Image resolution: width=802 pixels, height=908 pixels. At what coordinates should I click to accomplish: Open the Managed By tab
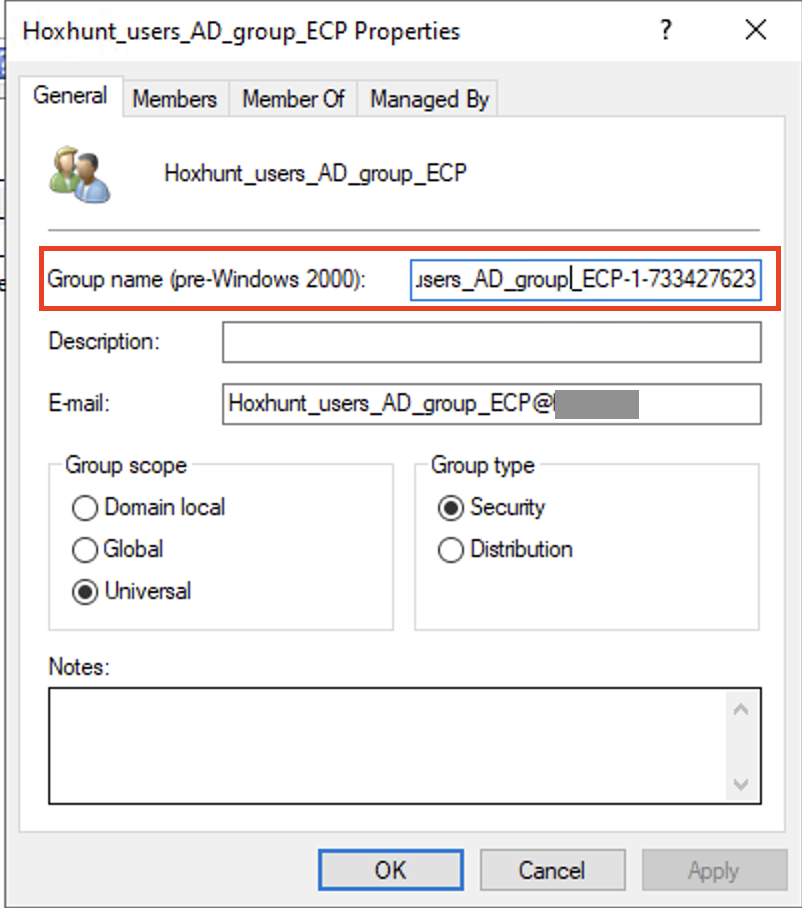[429, 99]
